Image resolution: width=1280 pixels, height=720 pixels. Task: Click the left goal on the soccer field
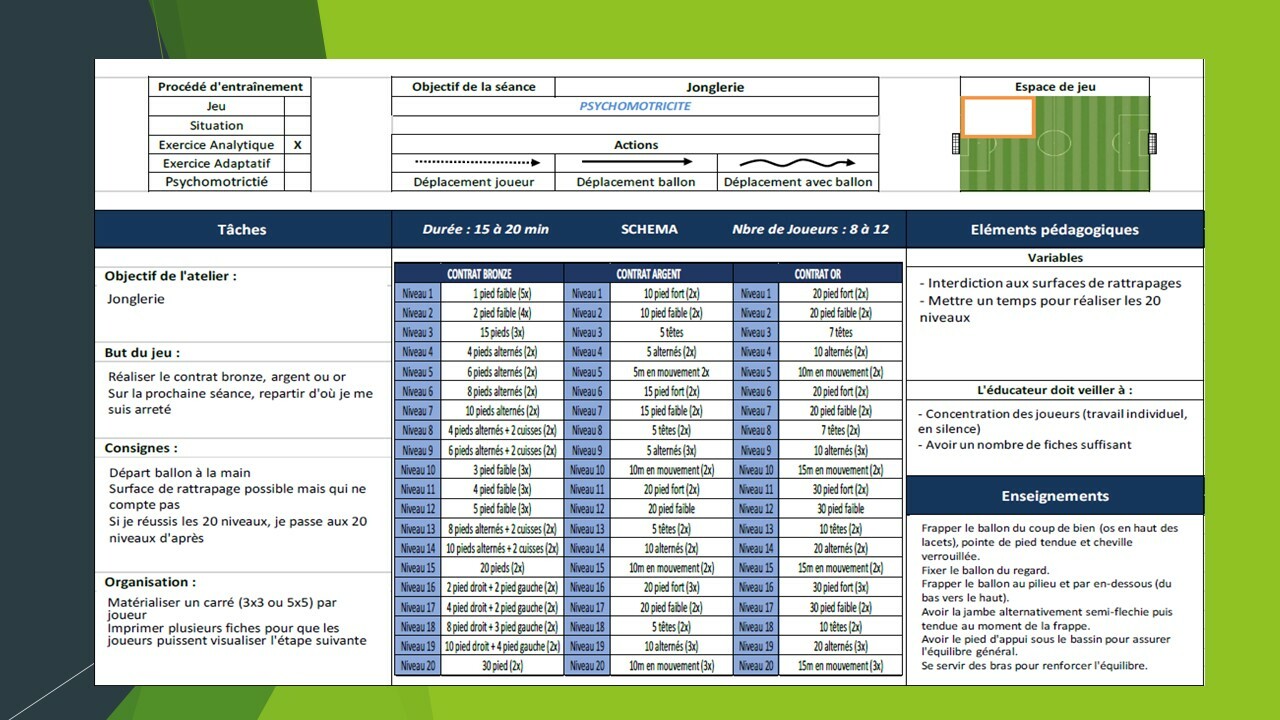coord(957,144)
